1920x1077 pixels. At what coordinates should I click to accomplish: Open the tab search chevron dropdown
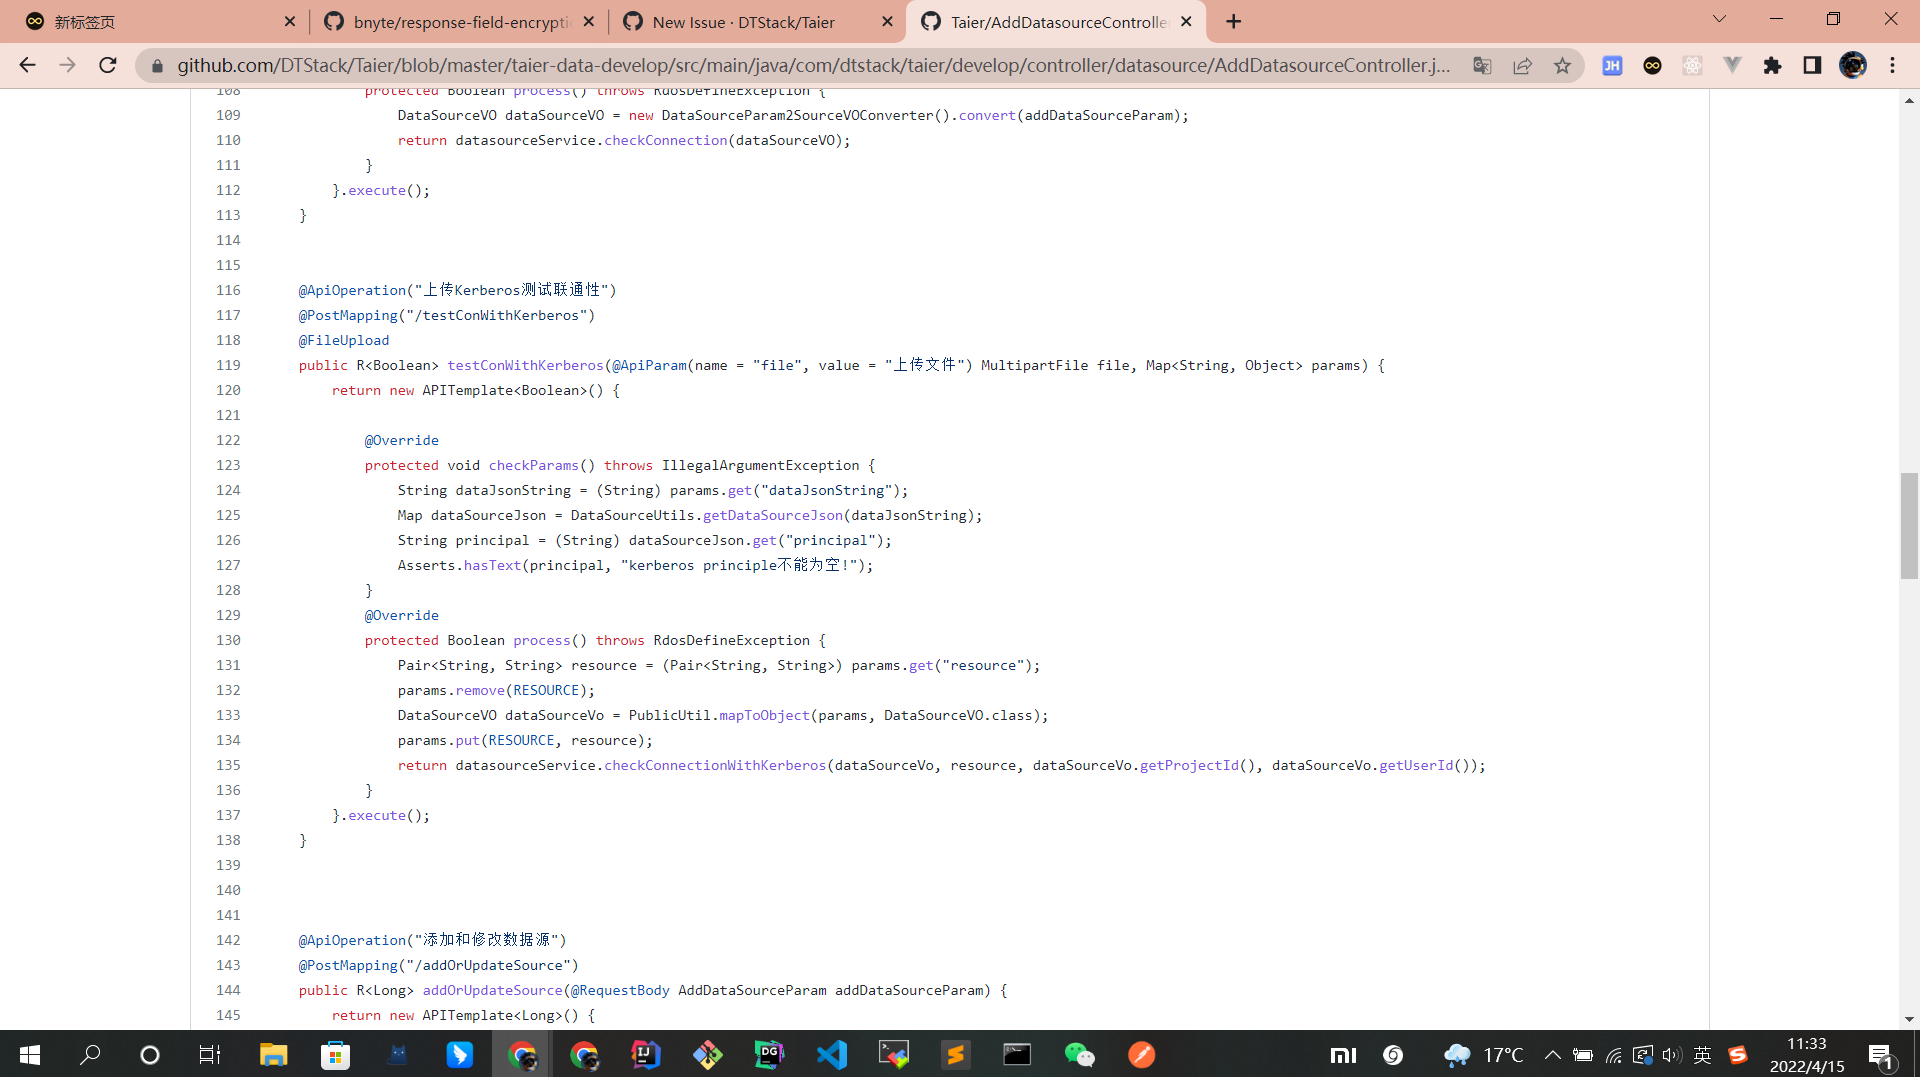1720,18
